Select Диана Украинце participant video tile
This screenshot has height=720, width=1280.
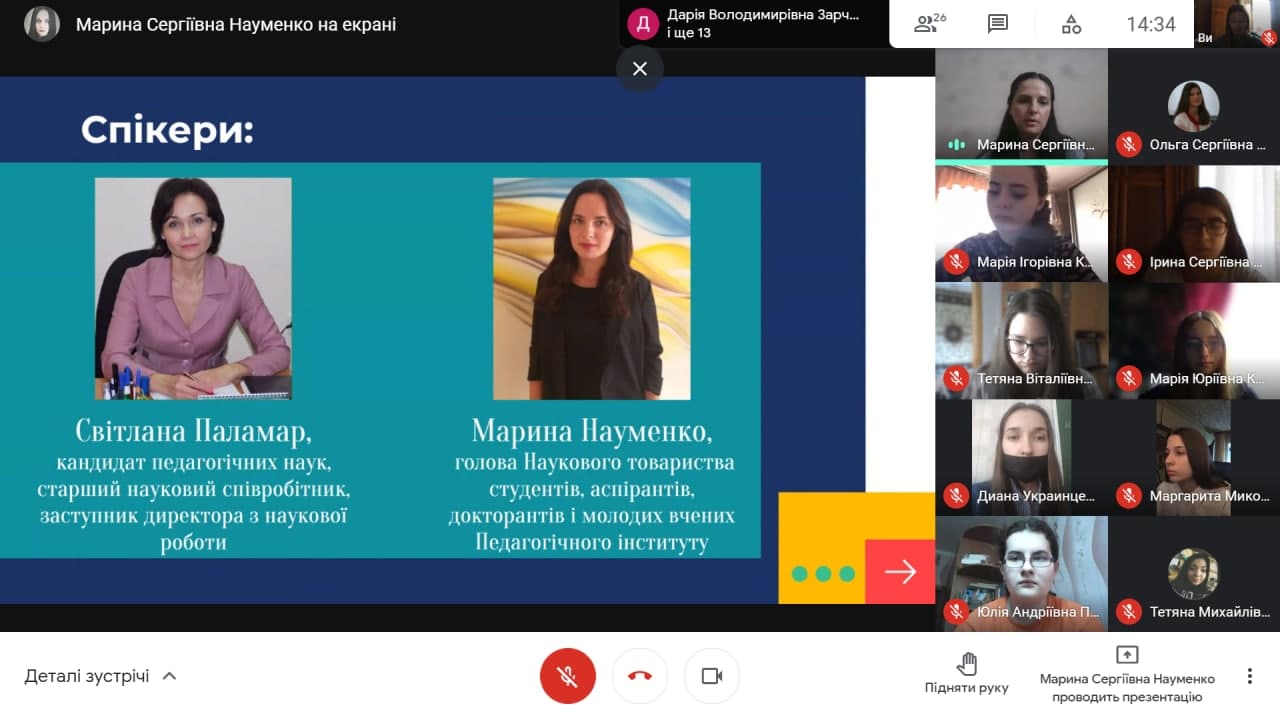click(x=1021, y=456)
